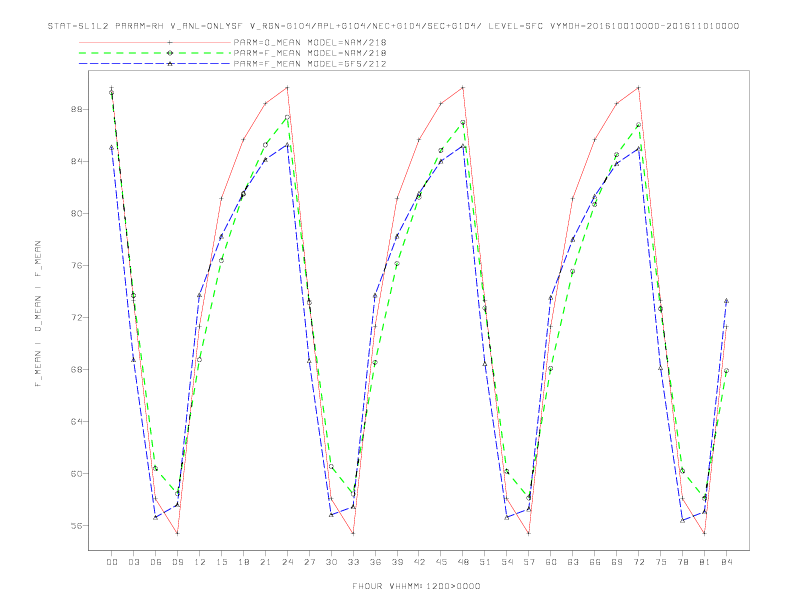Click x-axis tick label 30
This screenshot has width=792, height=612.
[331, 562]
